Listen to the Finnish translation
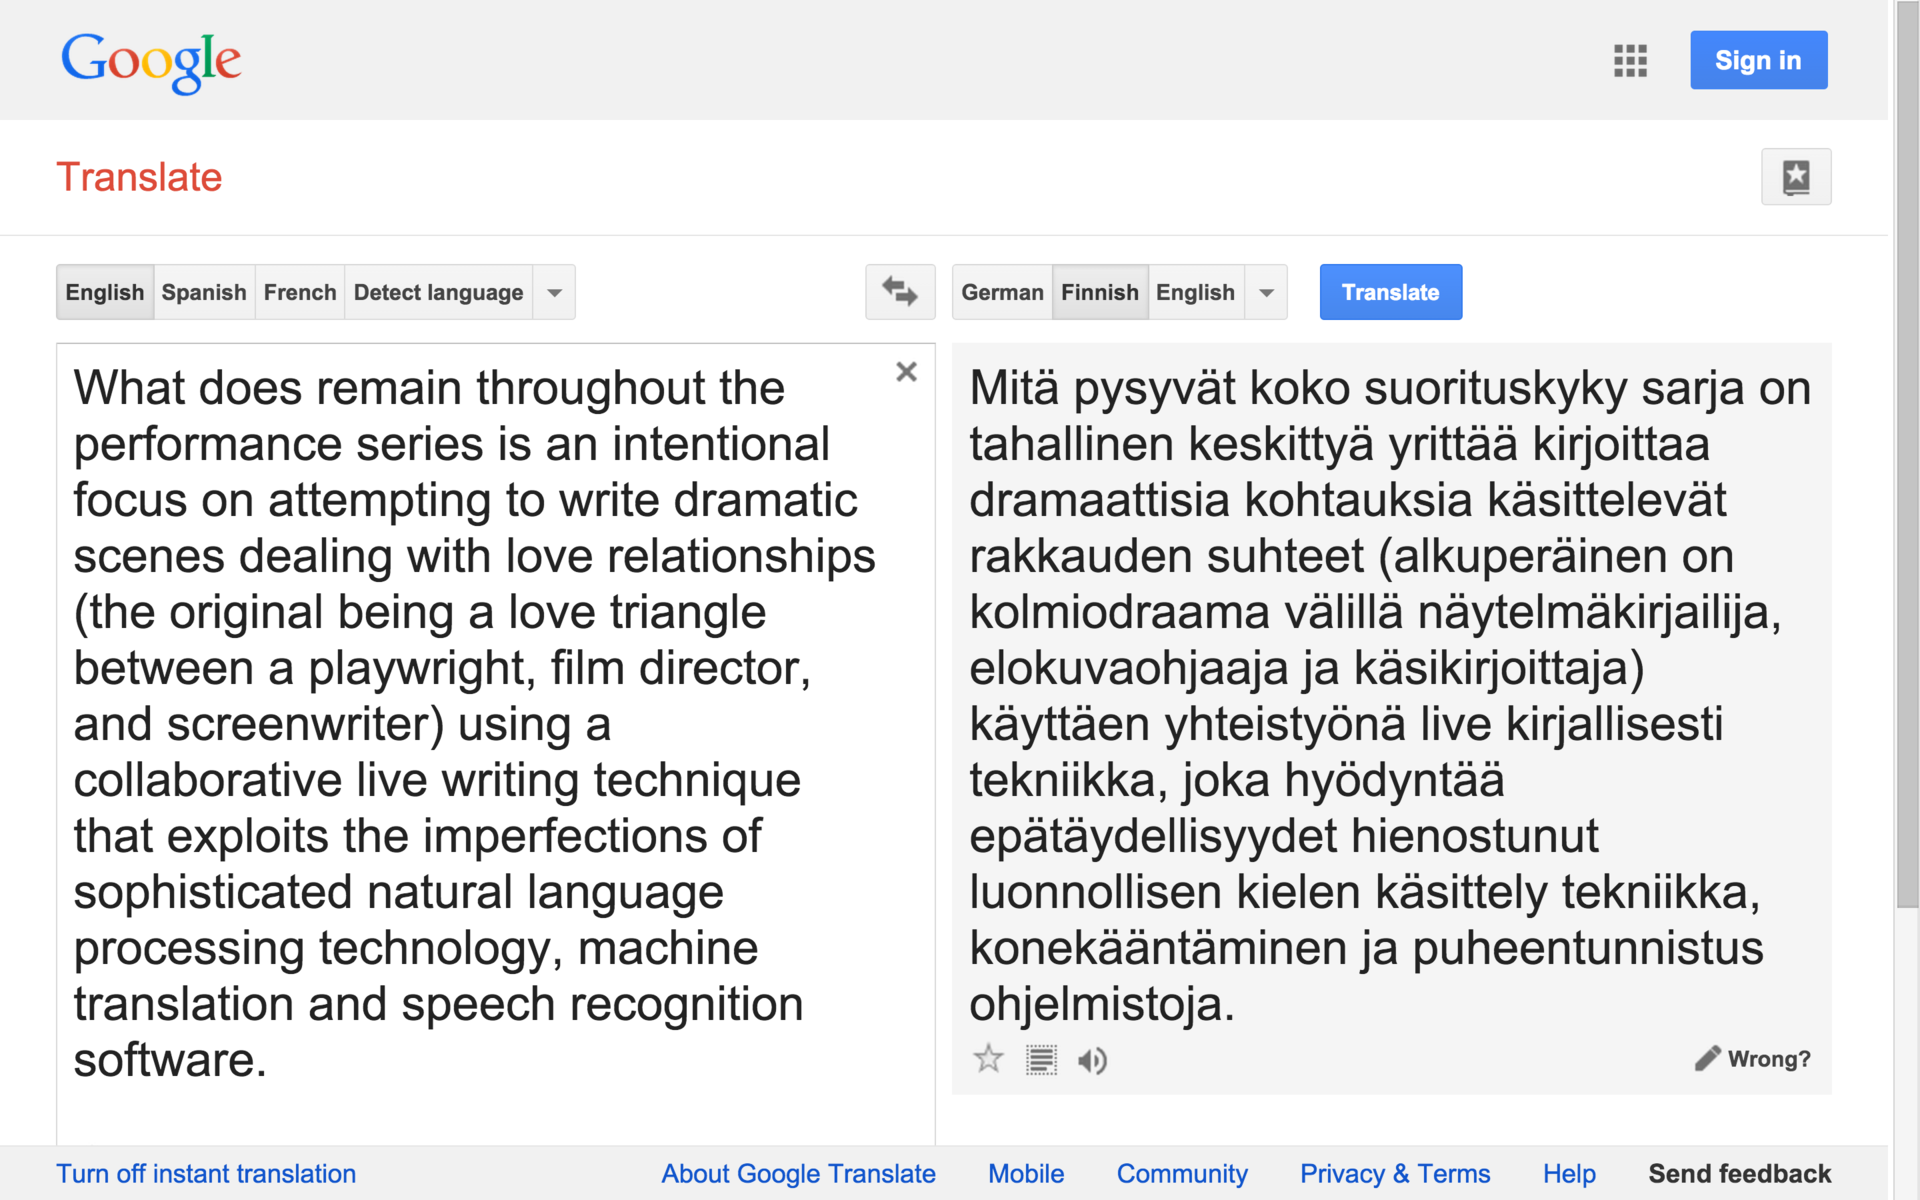 point(1092,1060)
